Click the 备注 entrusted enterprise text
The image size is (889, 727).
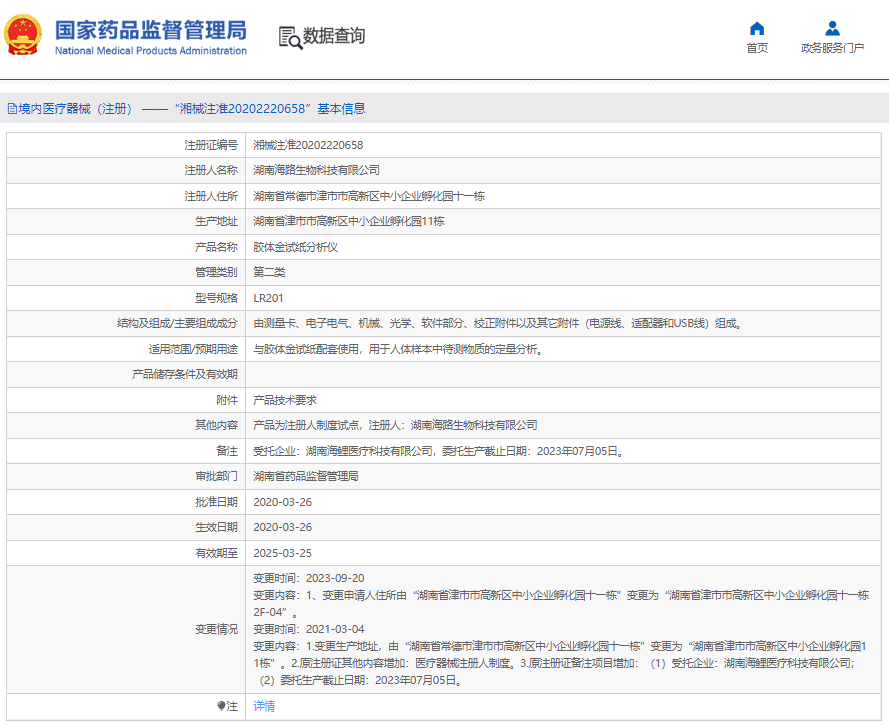[439, 451]
